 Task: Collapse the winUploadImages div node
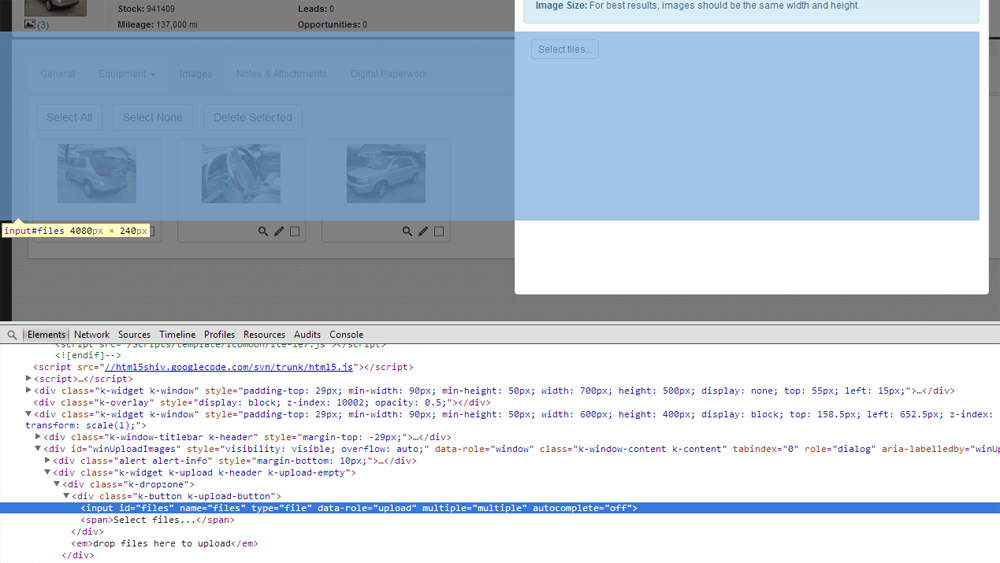tap(38, 449)
